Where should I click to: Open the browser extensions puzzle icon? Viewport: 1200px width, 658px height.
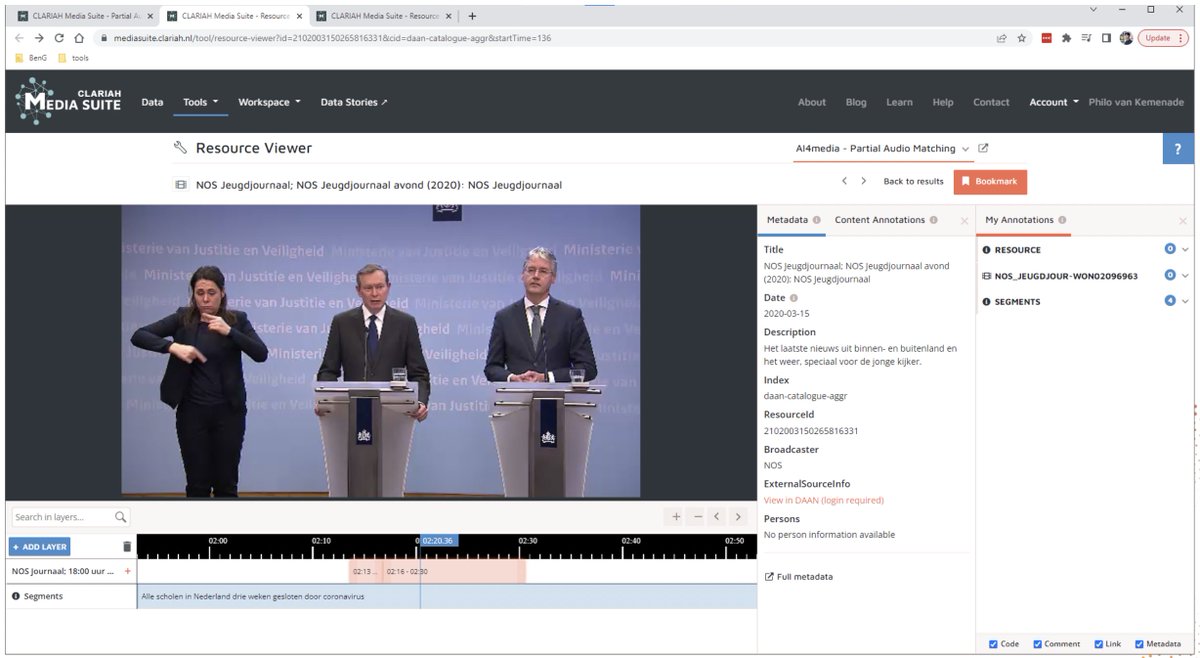[x=1067, y=38]
